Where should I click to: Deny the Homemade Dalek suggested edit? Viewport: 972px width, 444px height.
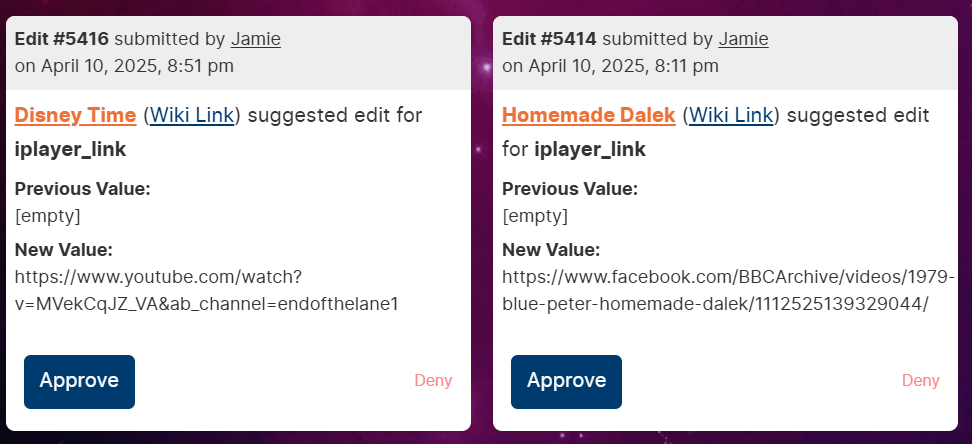(921, 381)
